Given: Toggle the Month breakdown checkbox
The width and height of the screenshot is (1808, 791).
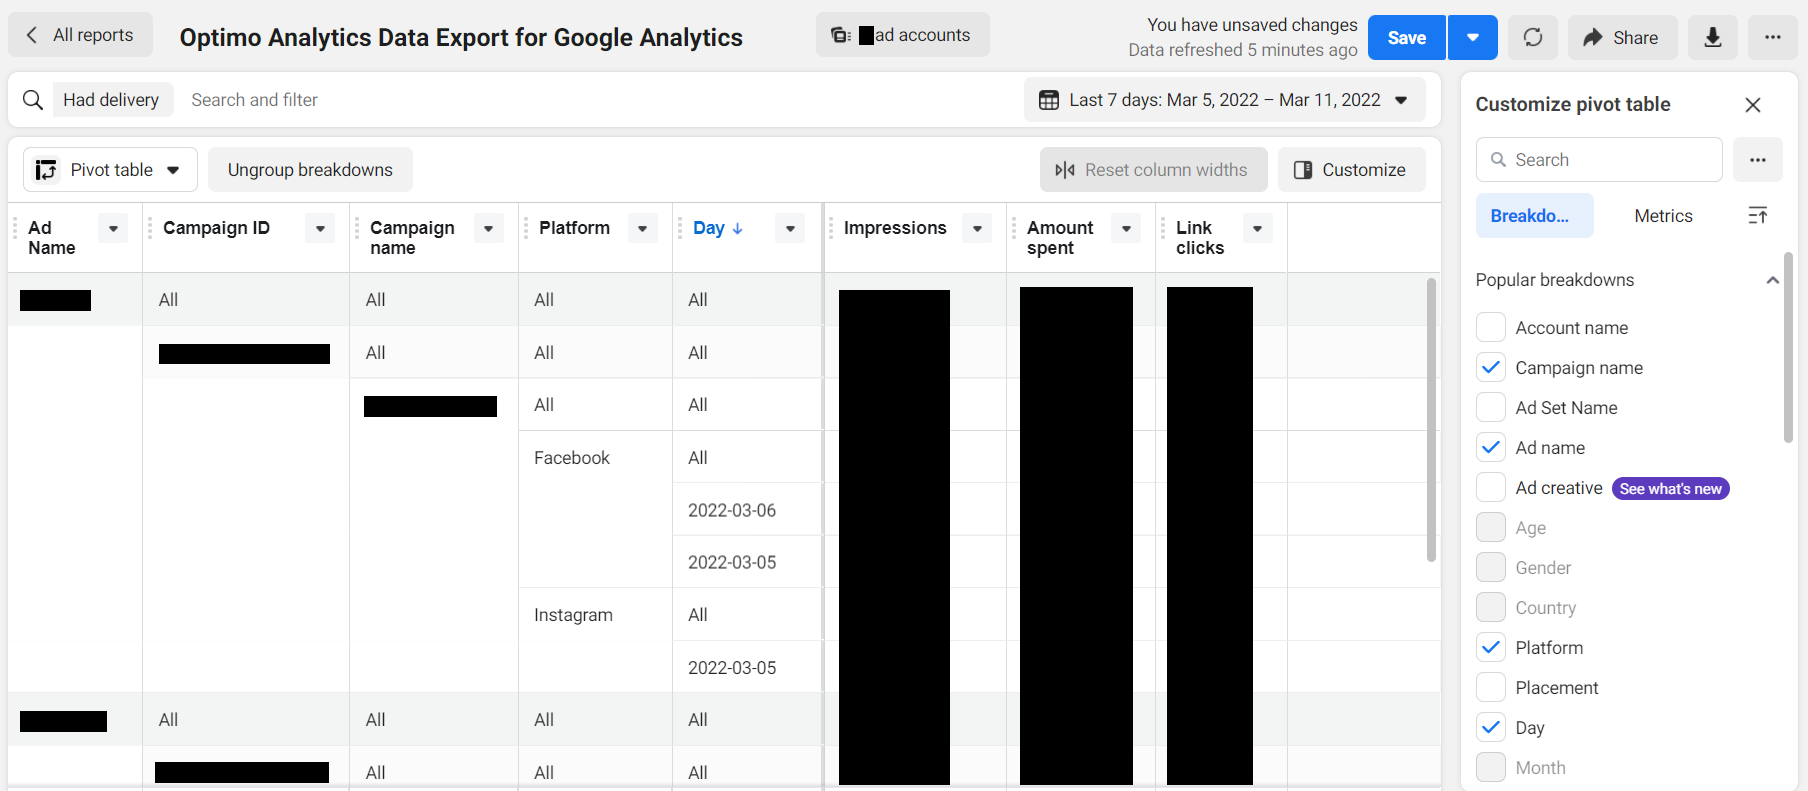Looking at the screenshot, I should coord(1491,768).
